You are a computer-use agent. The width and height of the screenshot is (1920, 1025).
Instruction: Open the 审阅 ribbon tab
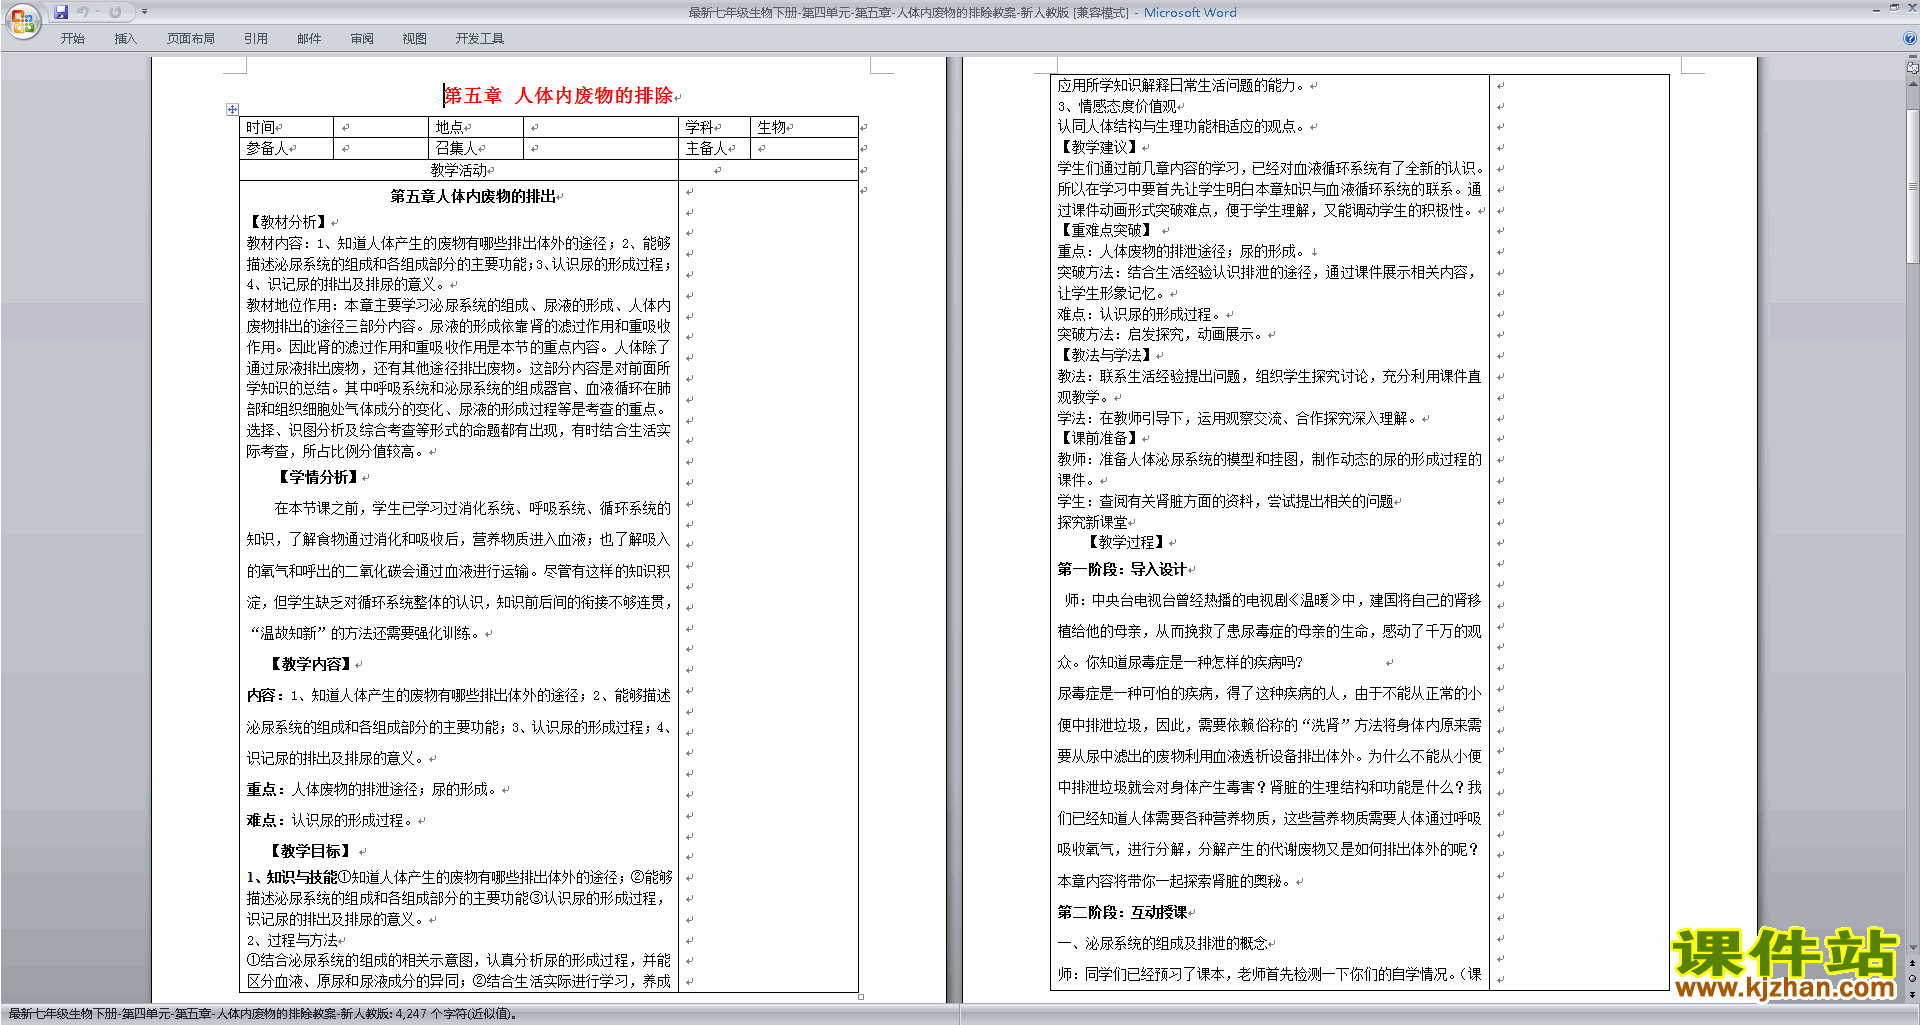pyautogui.click(x=362, y=39)
